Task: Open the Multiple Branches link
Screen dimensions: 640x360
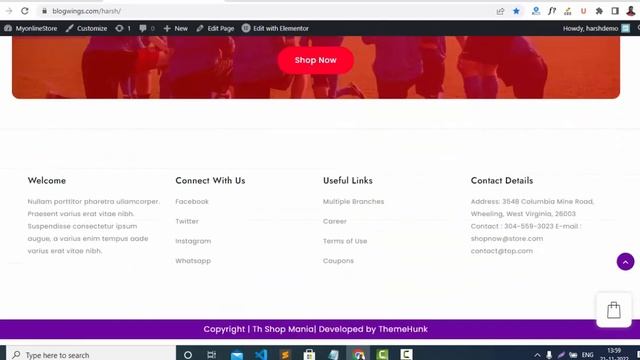Action: (353, 202)
